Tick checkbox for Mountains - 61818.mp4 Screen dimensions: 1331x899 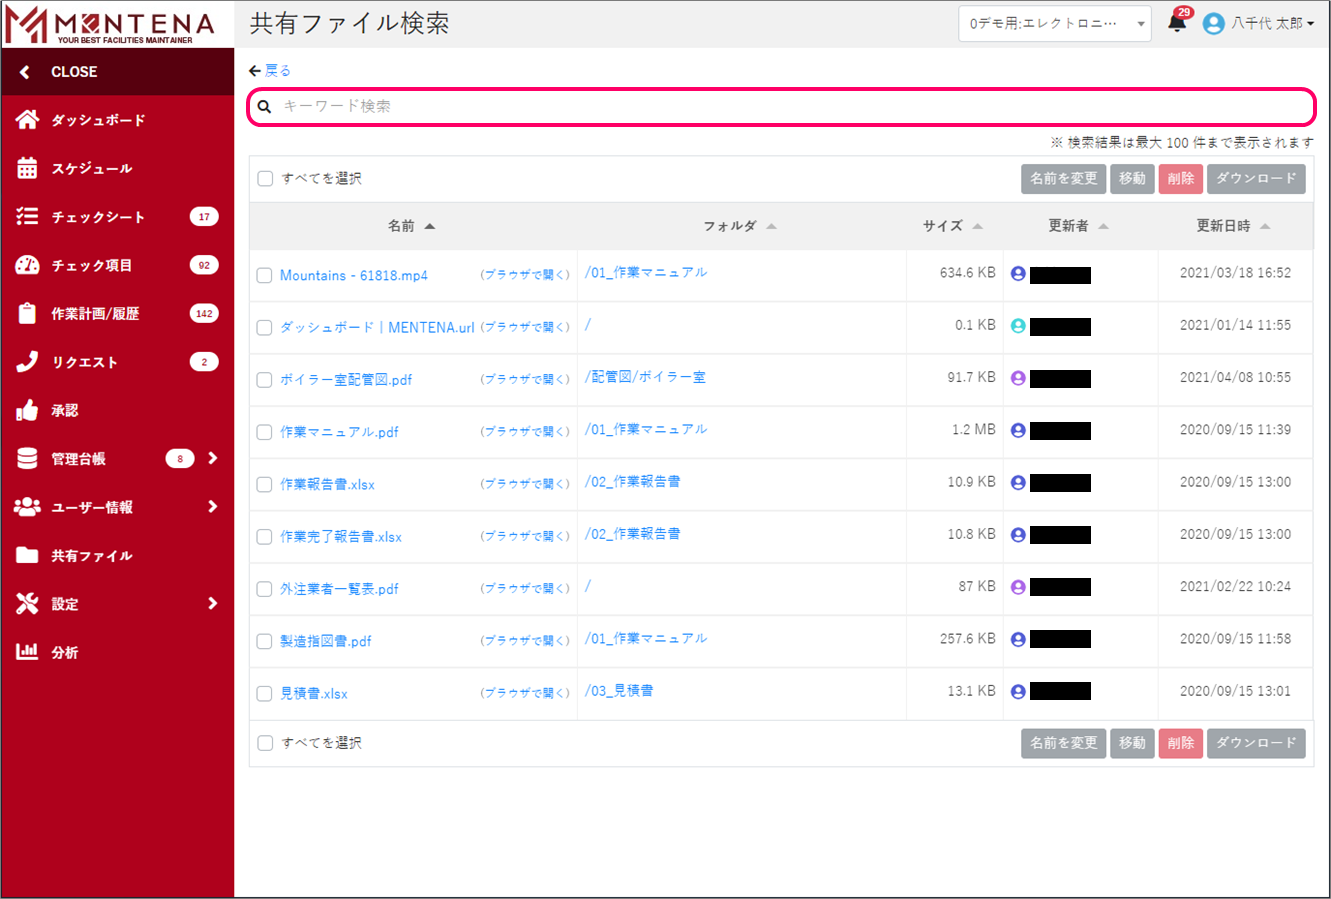point(265,276)
